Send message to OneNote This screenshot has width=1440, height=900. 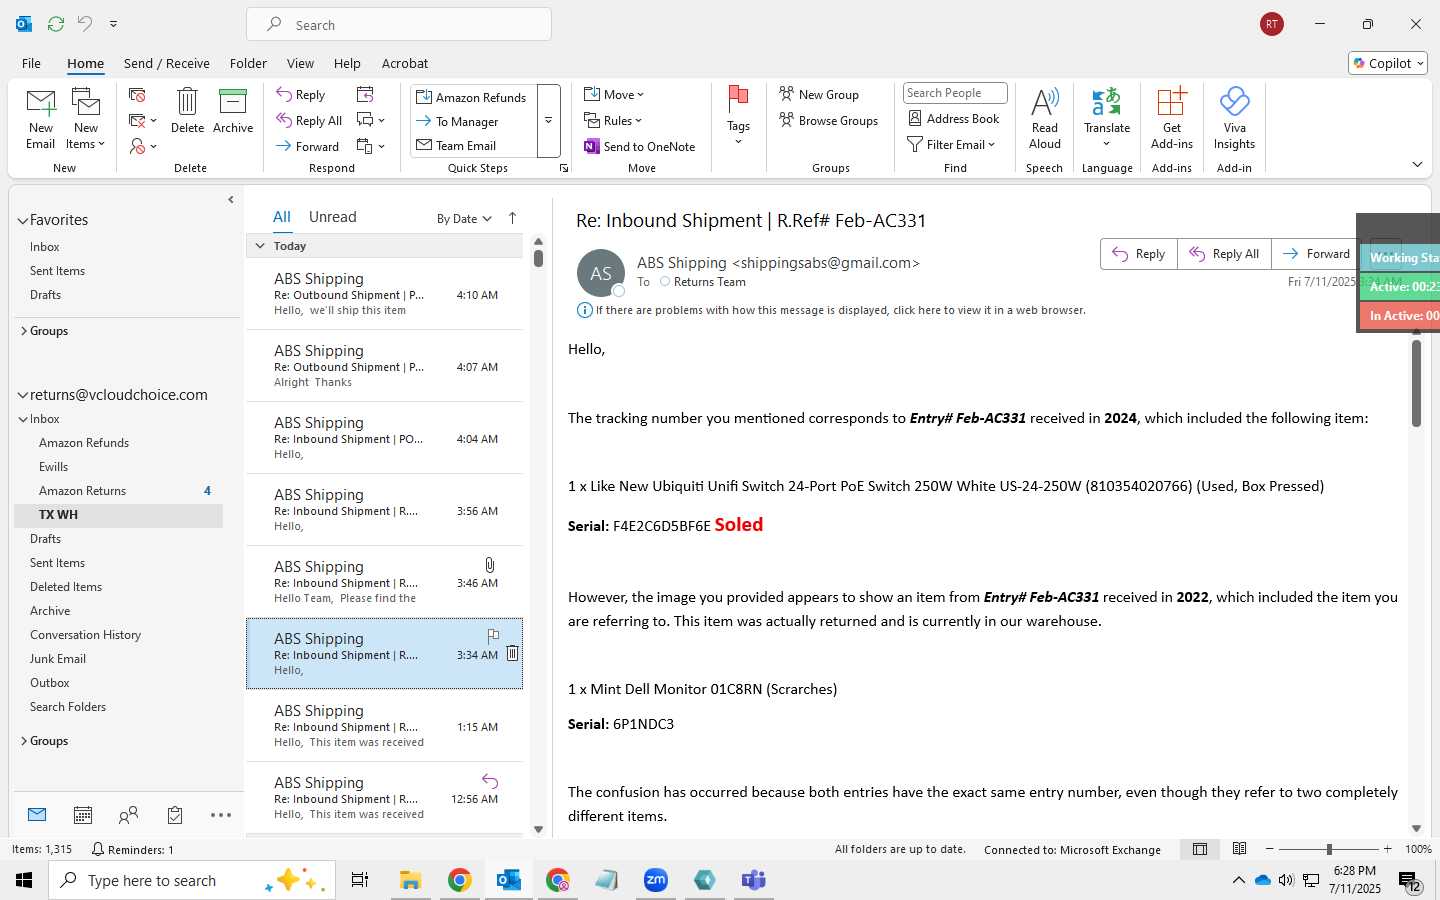click(x=640, y=146)
